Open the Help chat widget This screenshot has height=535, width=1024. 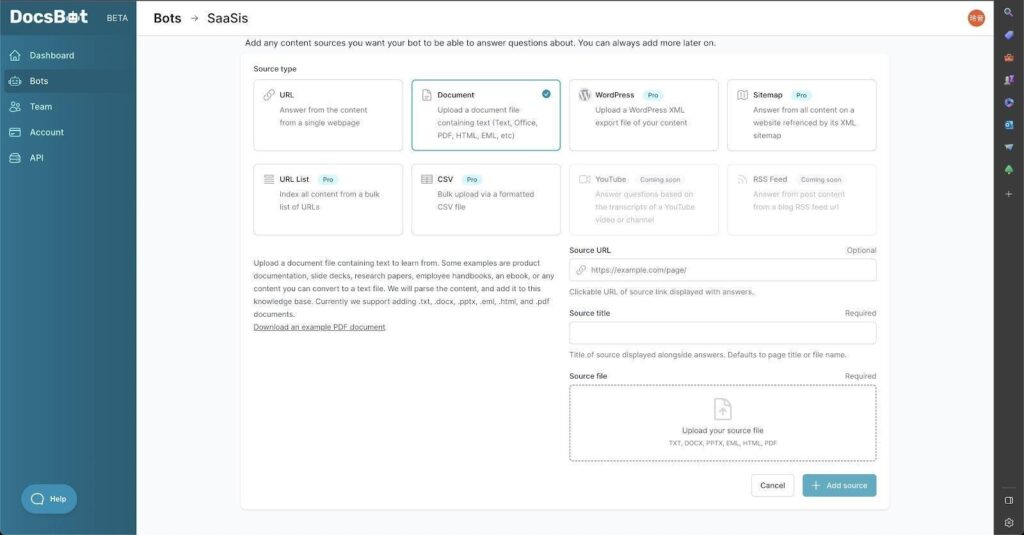(x=49, y=499)
